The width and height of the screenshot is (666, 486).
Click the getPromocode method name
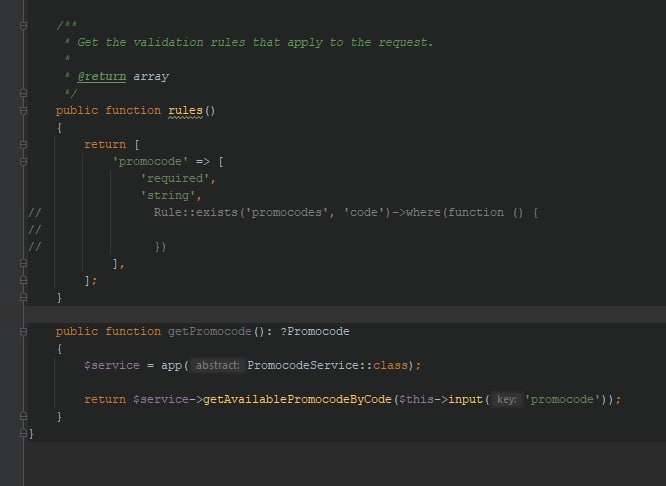pos(210,331)
